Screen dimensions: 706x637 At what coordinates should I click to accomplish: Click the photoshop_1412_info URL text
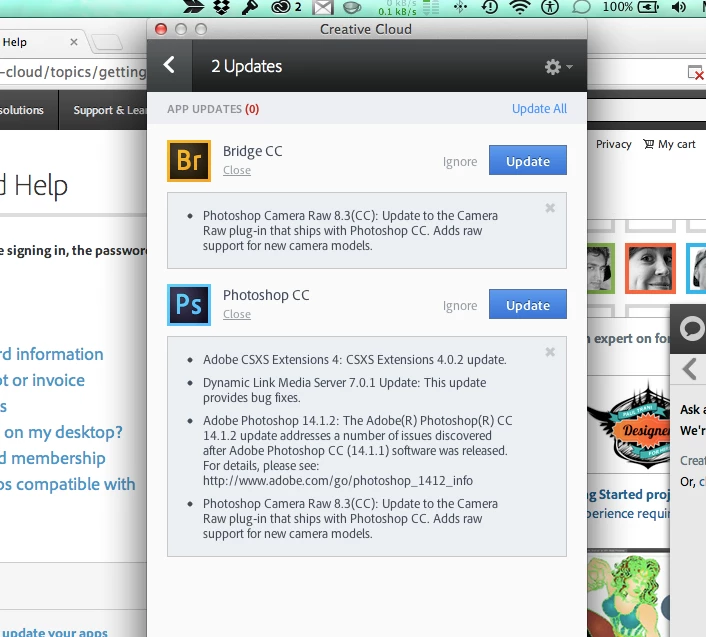click(338, 481)
